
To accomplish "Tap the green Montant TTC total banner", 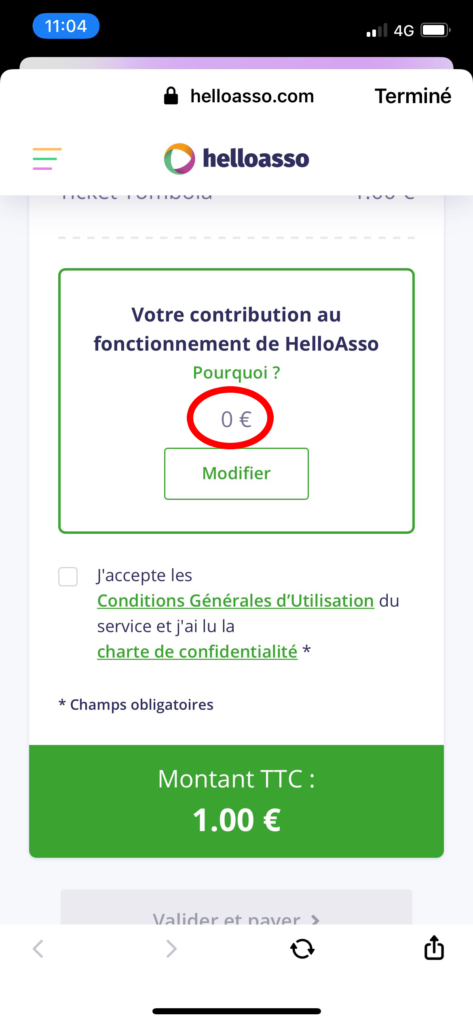I will (x=236, y=801).
